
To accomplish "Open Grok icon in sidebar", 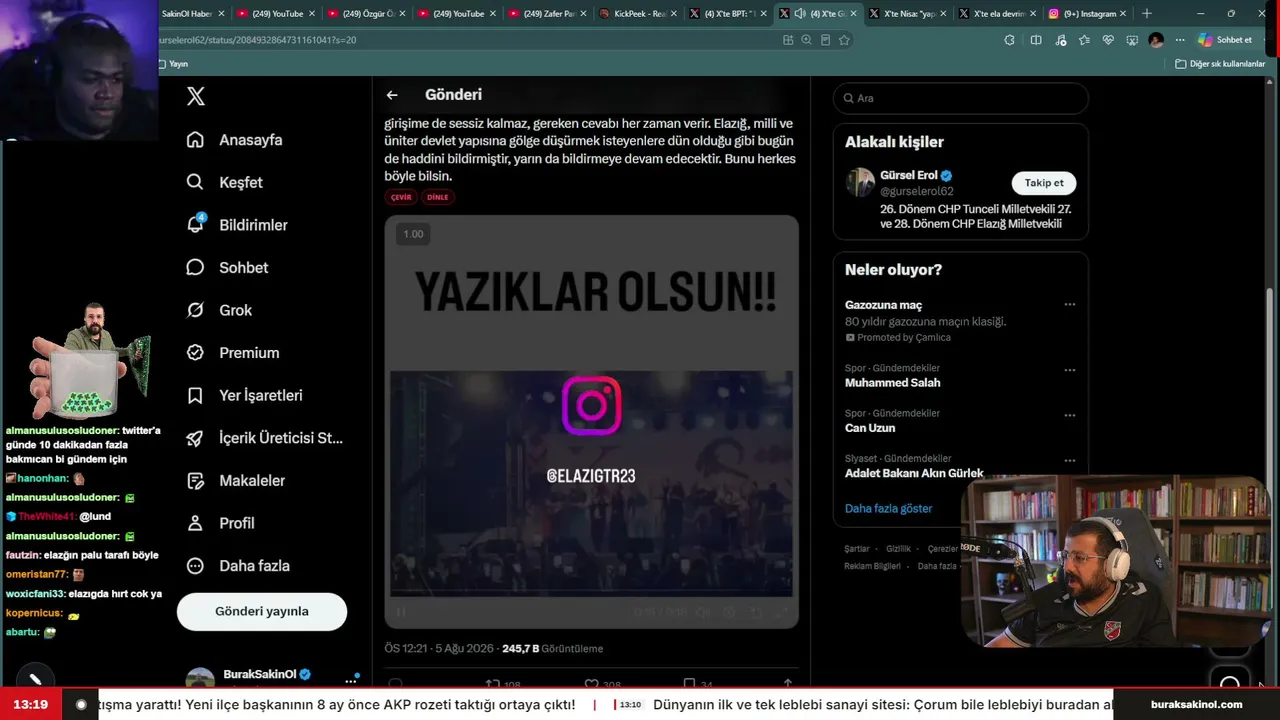I will [x=195, y=310].
